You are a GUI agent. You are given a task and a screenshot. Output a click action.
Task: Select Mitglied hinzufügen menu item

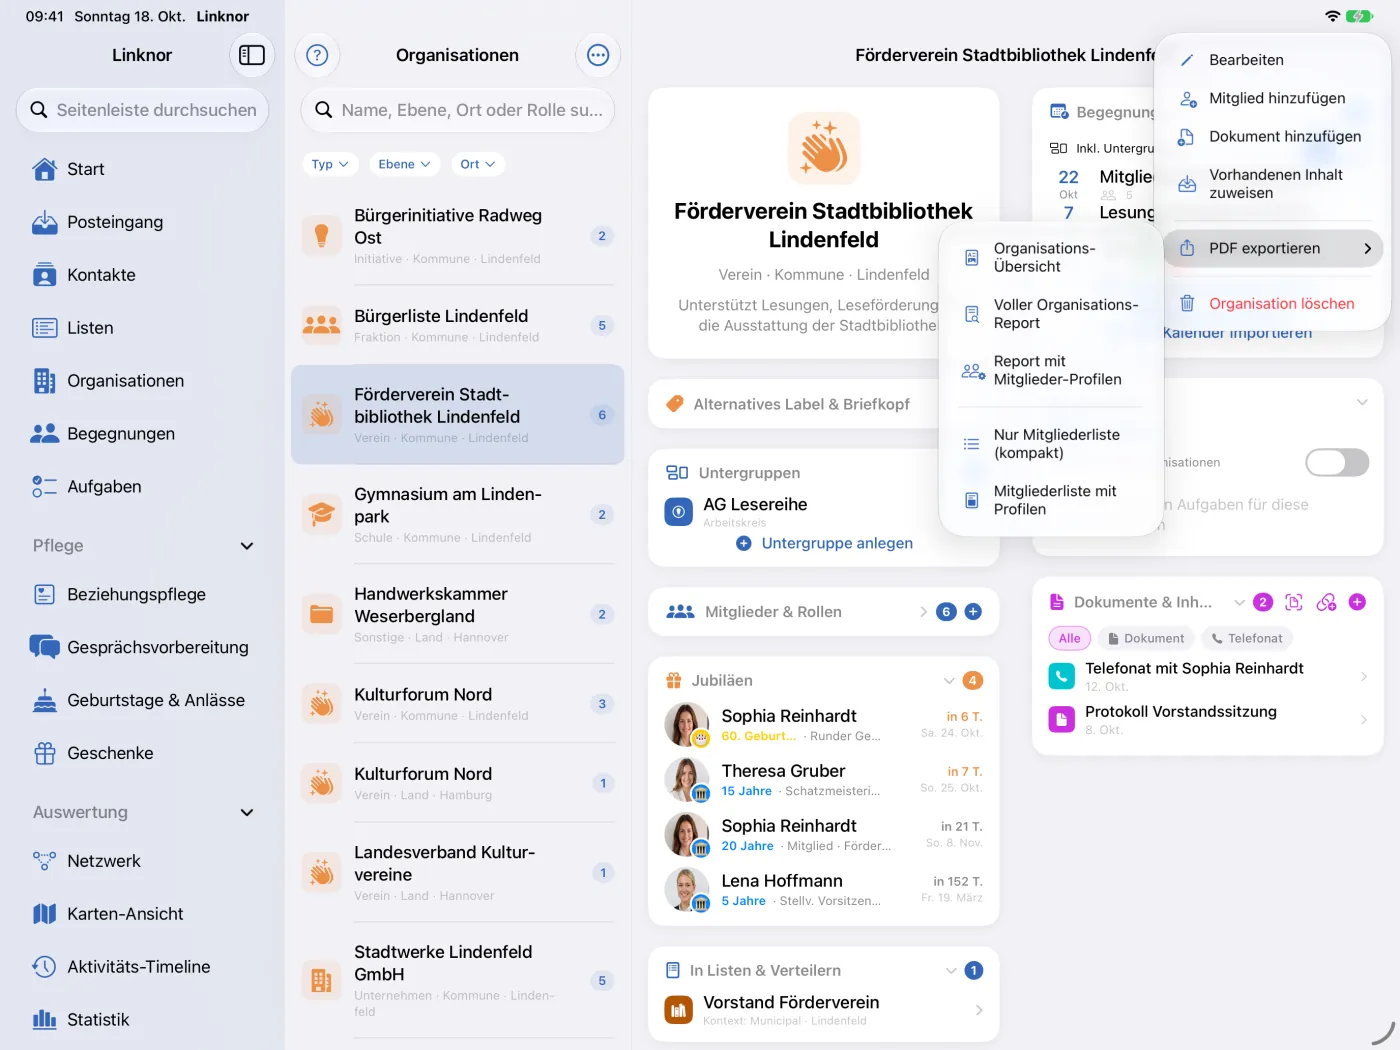point(1272,98)
